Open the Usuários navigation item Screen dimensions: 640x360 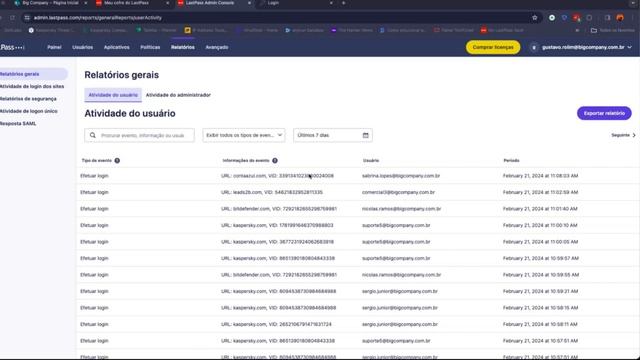point(82,47)
